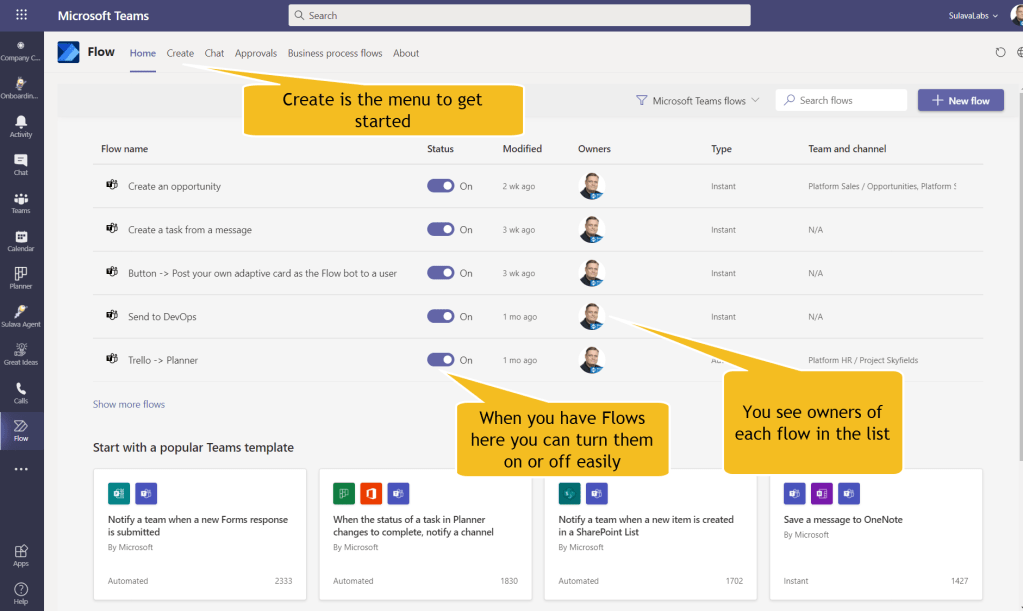The height and width of the screenshot is (611, 1023).
Task: Expand the Microsoft Teams flows filter dropdown
Action: [698, 101]
